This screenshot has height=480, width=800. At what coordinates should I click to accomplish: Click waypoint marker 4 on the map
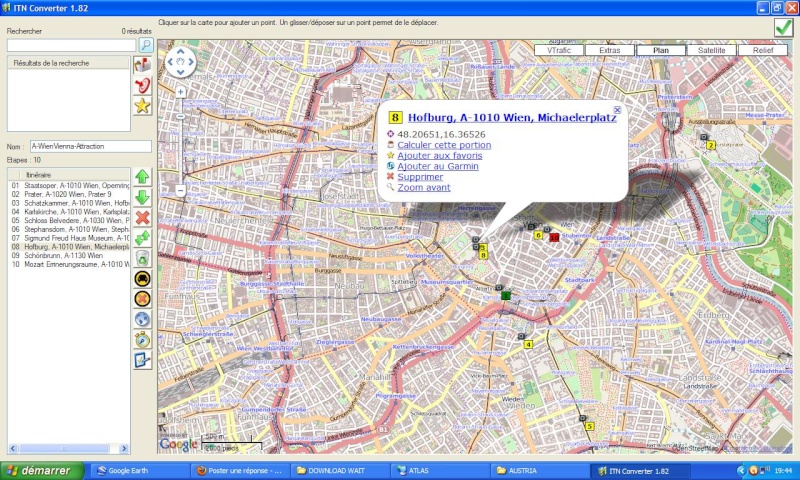pyautogui.click(x=528, y=344)
